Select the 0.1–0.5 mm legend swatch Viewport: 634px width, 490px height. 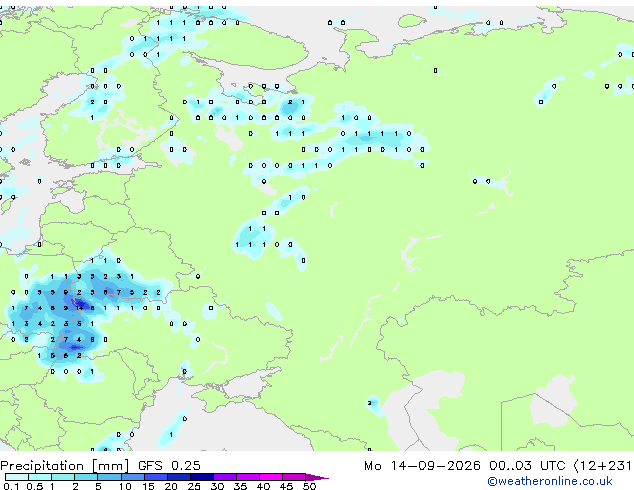click(17, 477)
